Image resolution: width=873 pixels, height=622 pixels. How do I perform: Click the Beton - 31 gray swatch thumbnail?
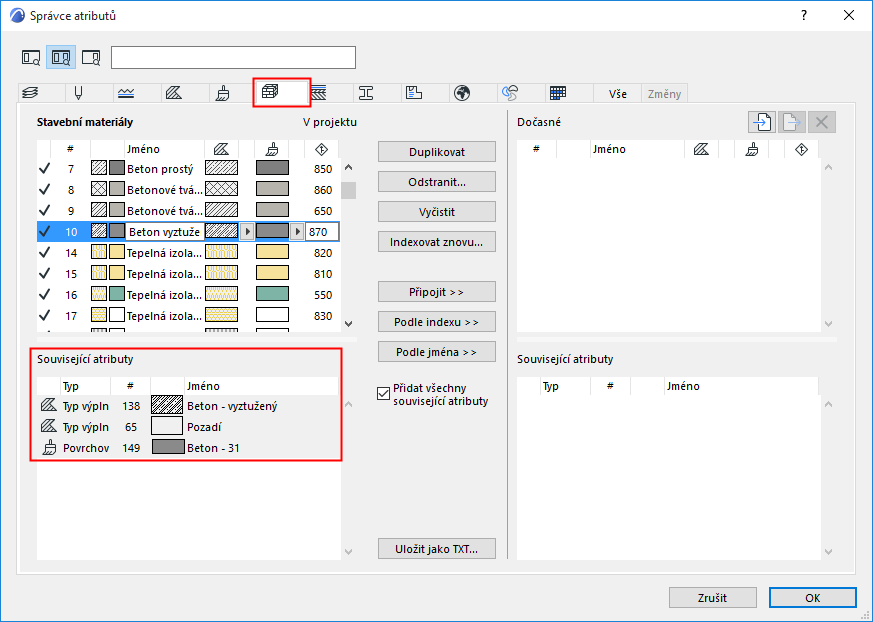(x=168, y=447)
